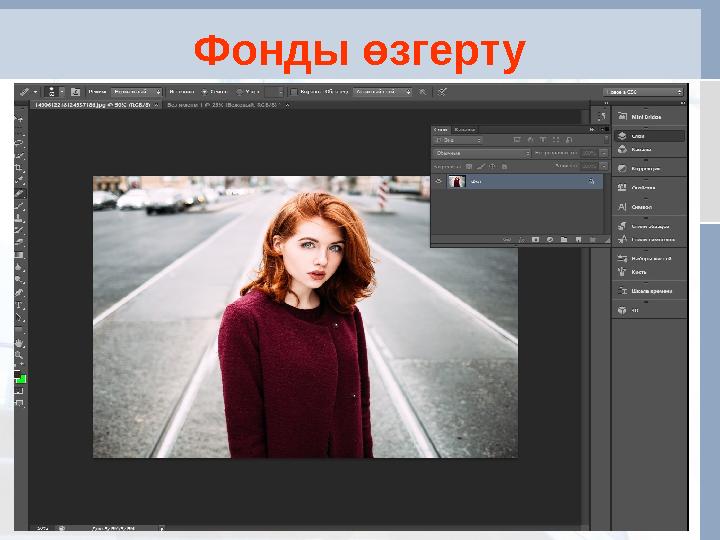
Task: Click the Quick Mask mode icon
Action: click(19, 391)
